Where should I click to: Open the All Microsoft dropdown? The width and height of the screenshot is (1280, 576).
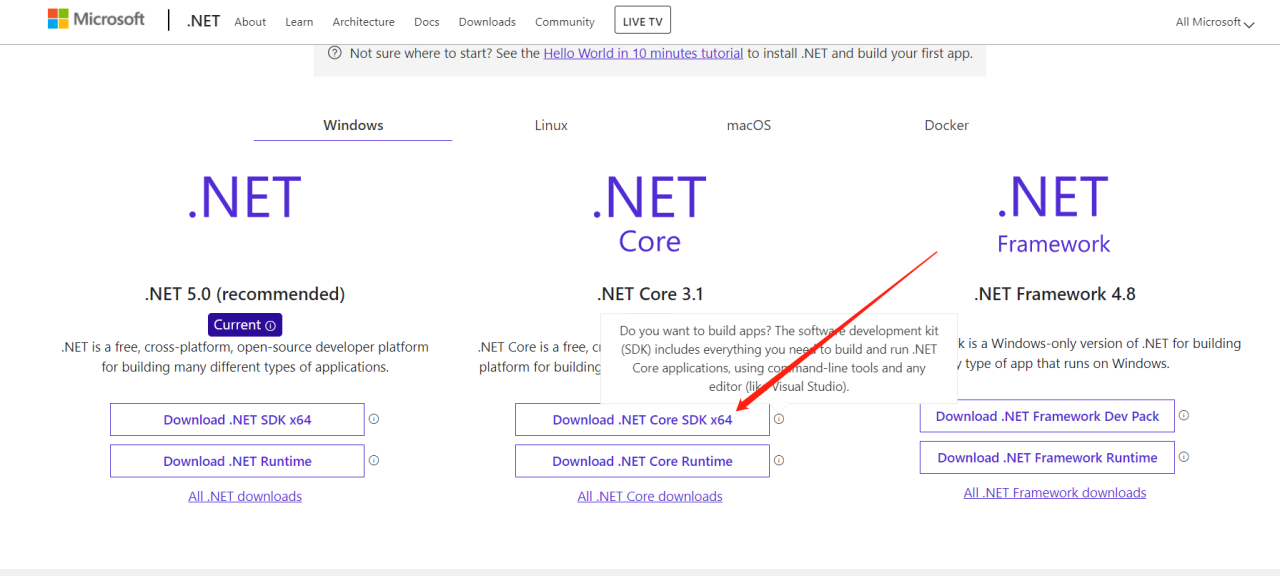pos(1213,21)
